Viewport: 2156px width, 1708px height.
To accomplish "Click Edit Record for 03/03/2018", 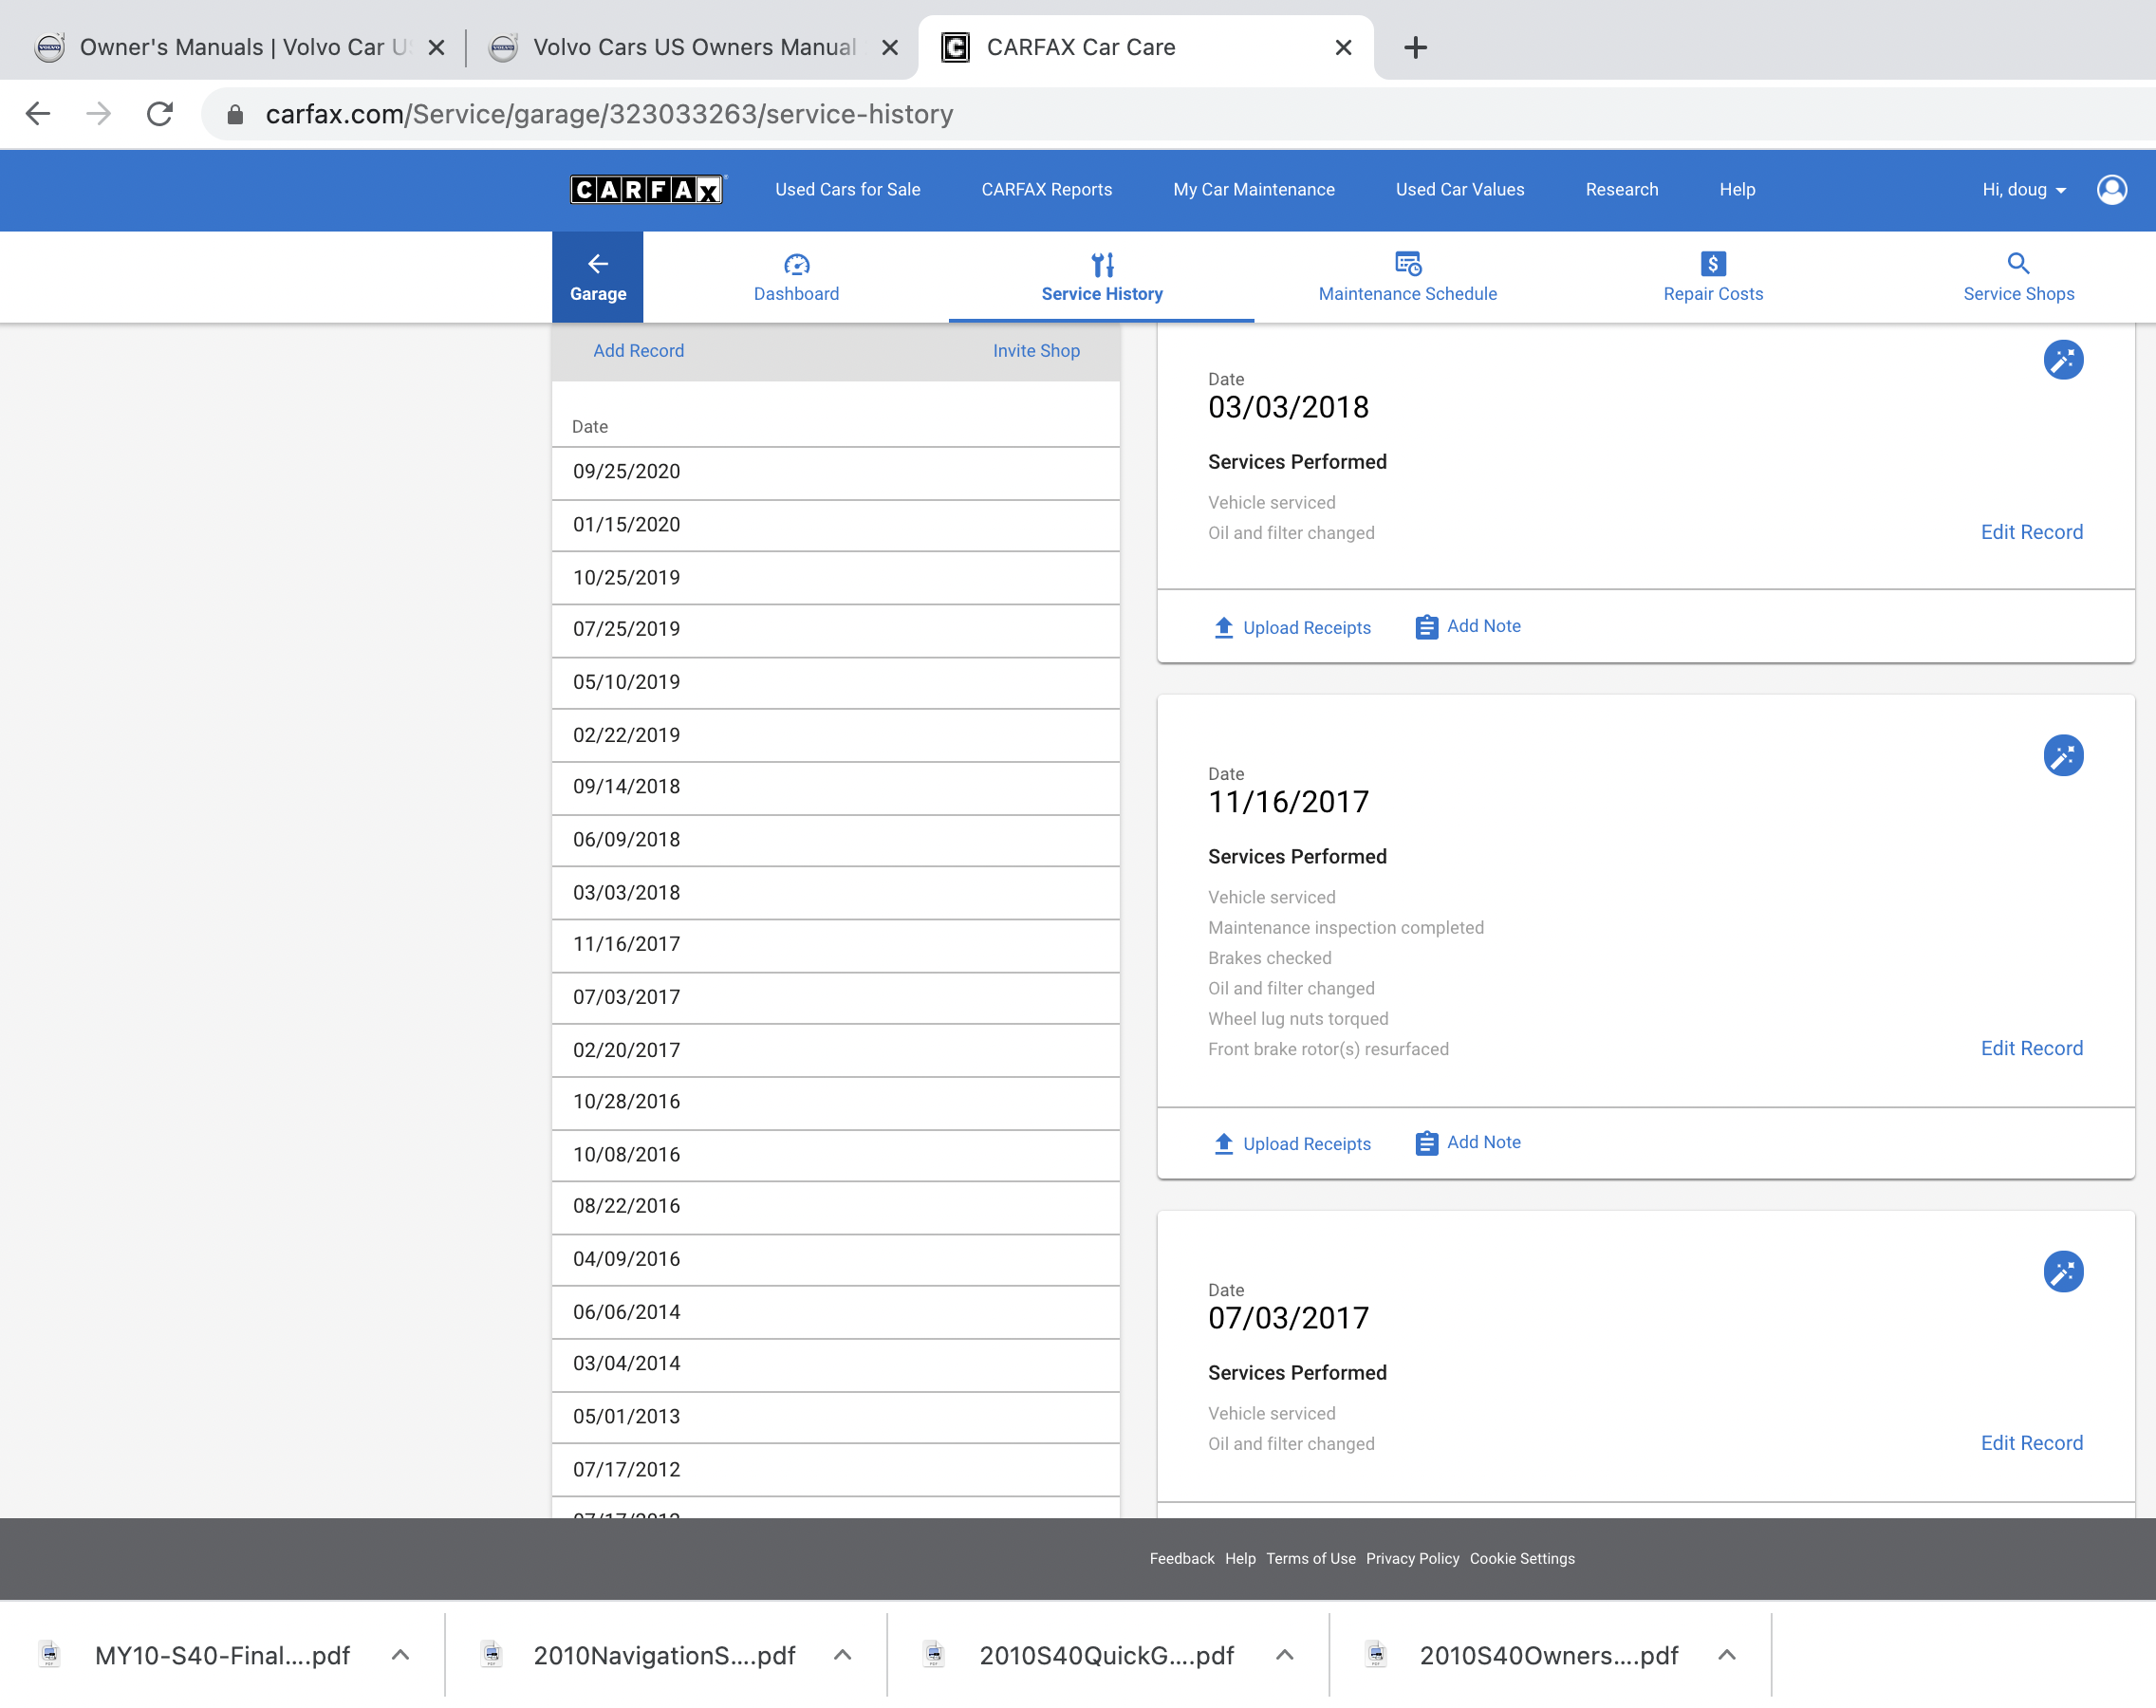I will tap(2031, 532).
